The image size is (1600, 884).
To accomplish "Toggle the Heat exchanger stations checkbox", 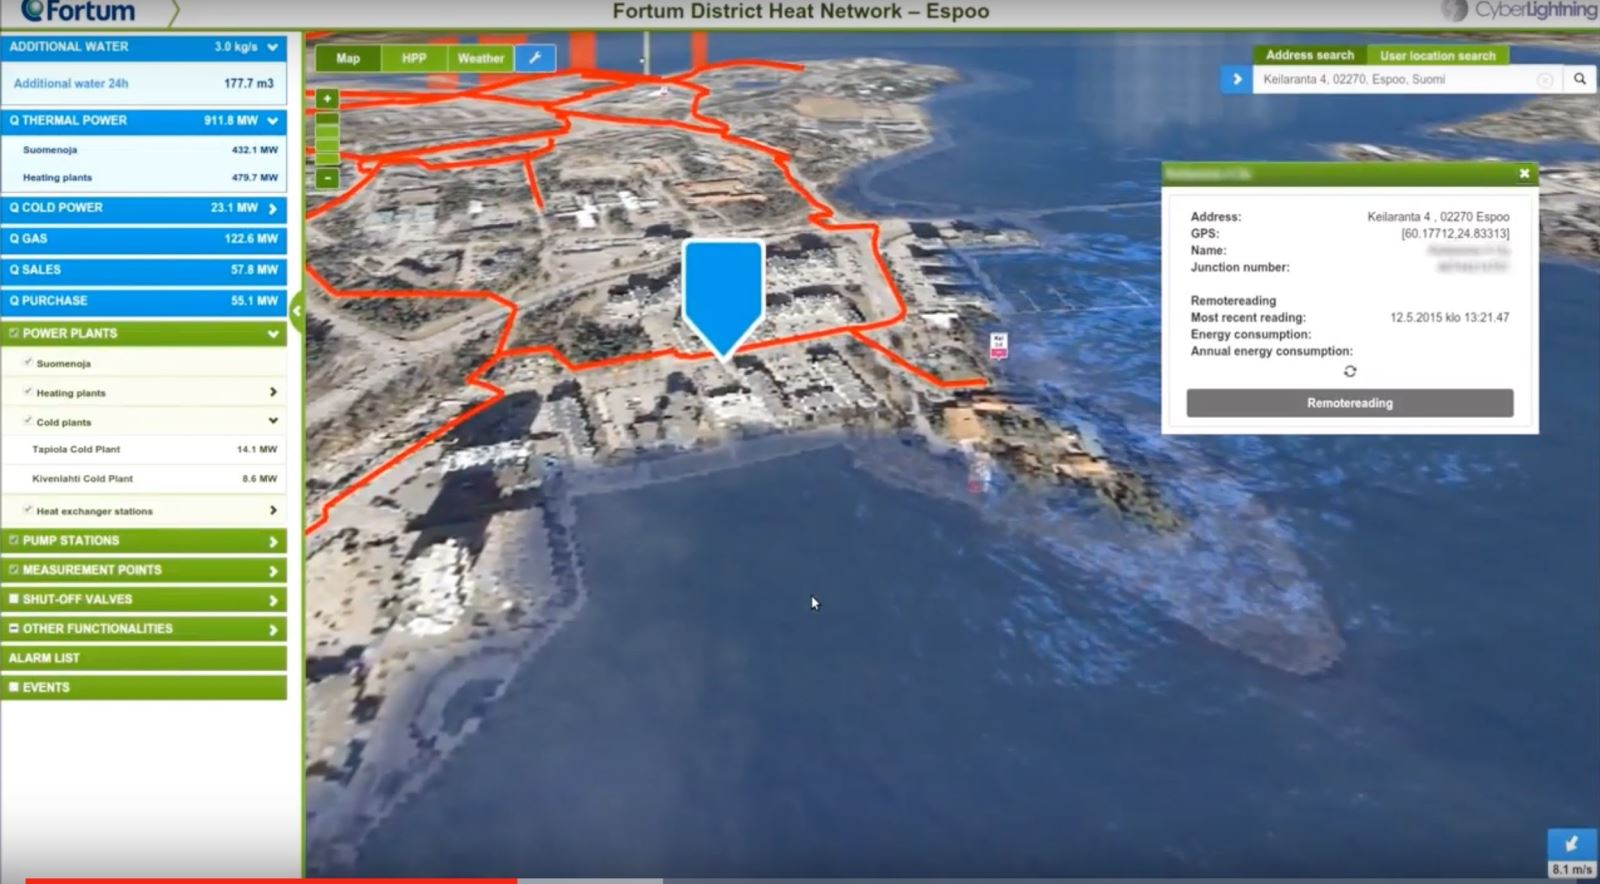I will click(28, 510).
